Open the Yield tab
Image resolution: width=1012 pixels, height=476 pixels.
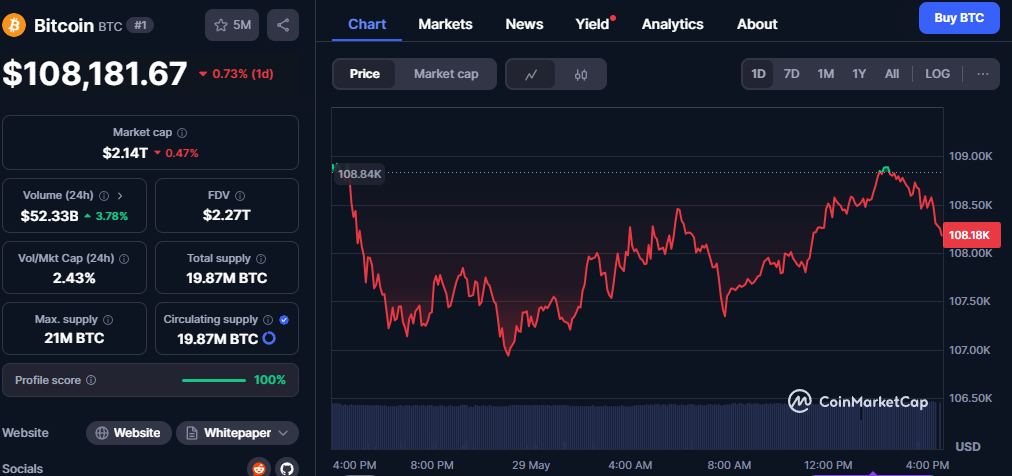pos(592,25)
